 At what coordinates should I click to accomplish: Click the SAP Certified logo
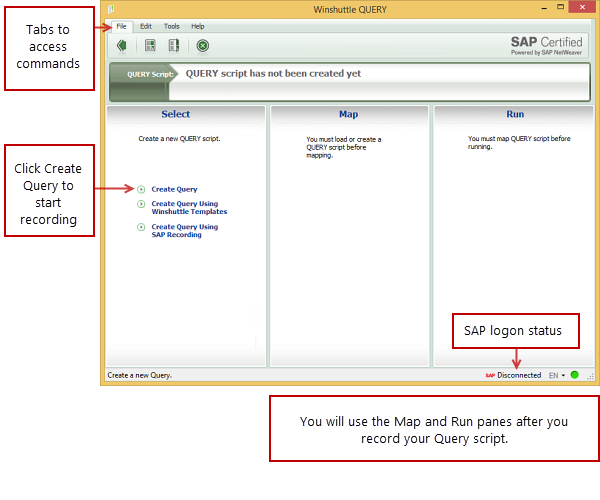pos(546,46)
